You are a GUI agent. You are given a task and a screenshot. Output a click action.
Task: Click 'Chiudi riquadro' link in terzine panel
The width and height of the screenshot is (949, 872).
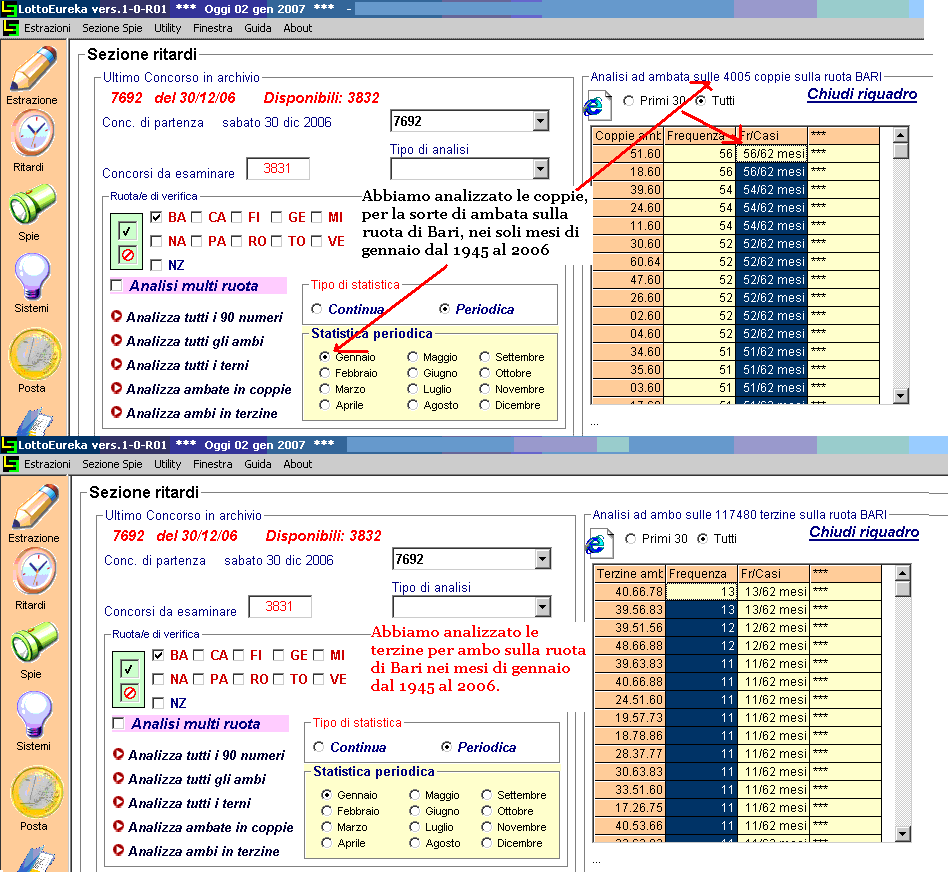[x=864, y=533]
